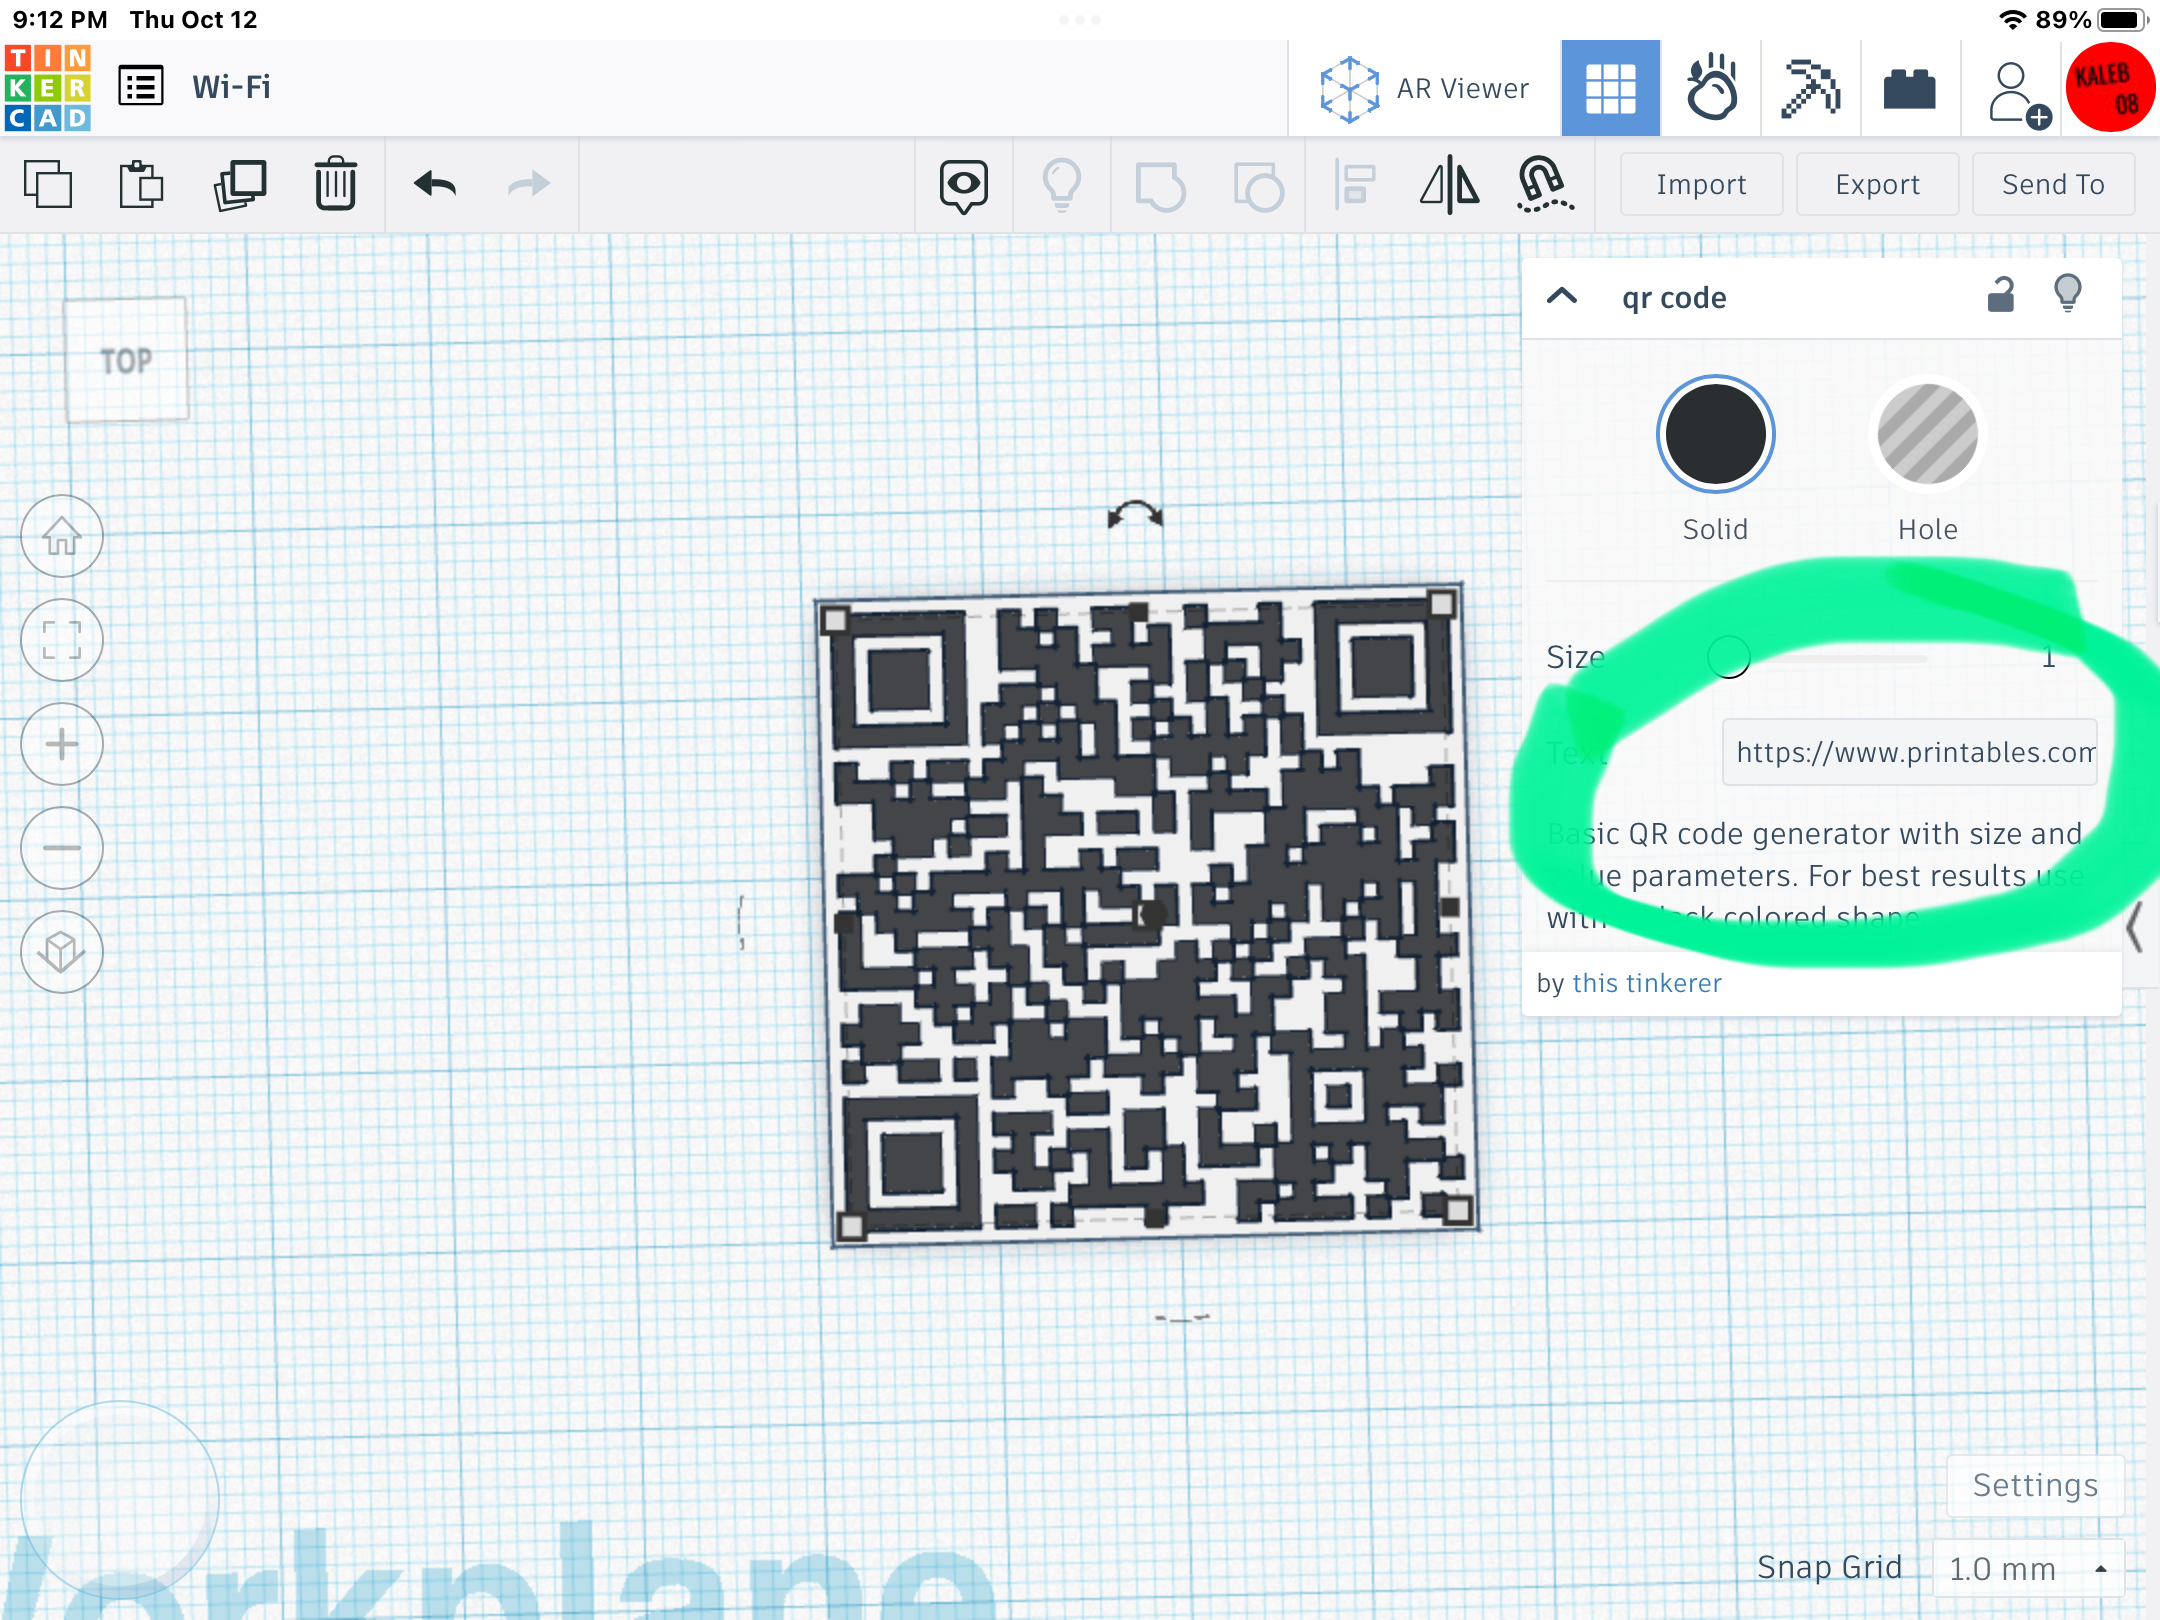Click the TOP view cube
The width and height of the screenshot is (2160, 1620).
126,360
